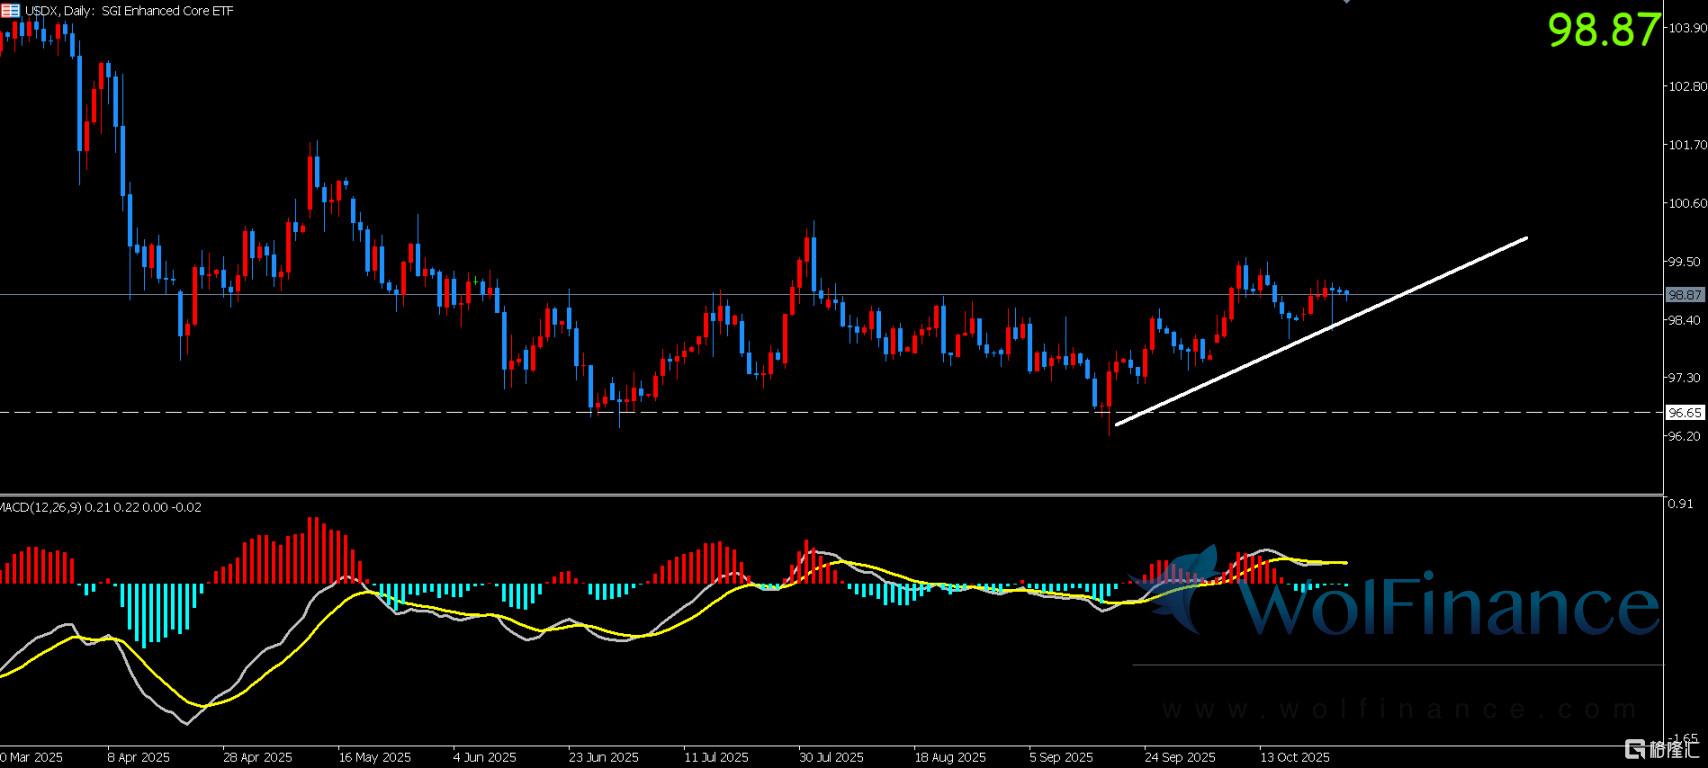Click the small blue arrow marker at top
The height and width of the screenshot is (768, 1708).
coord(1349,2)
